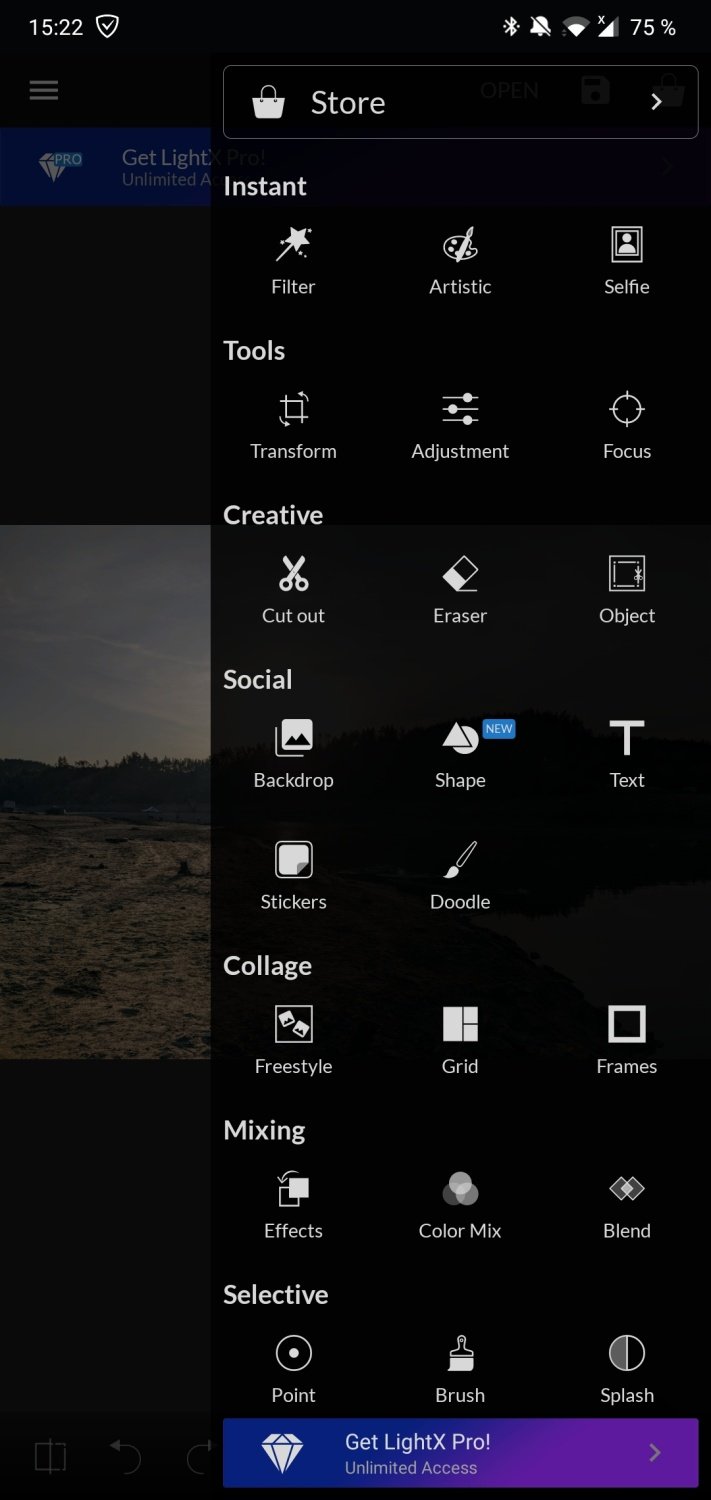Add Text with the T tool
The height and width of the screenshot is (1500, 711).
click(x=627, y=754)
